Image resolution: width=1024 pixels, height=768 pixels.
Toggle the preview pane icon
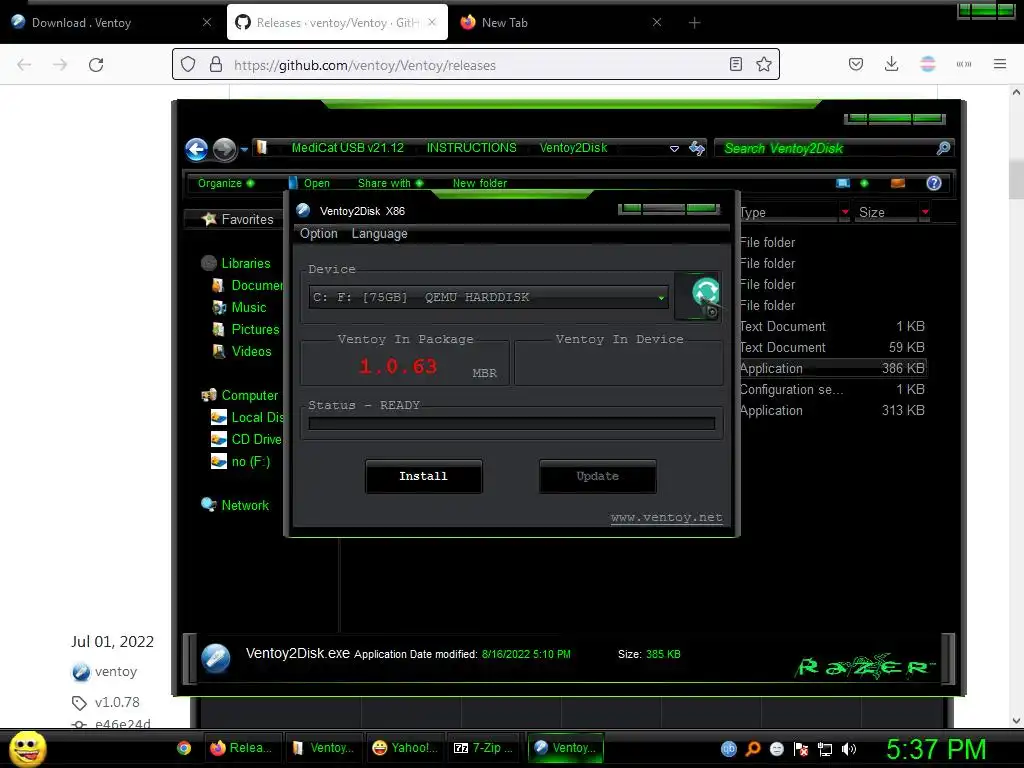pos(898,183)
